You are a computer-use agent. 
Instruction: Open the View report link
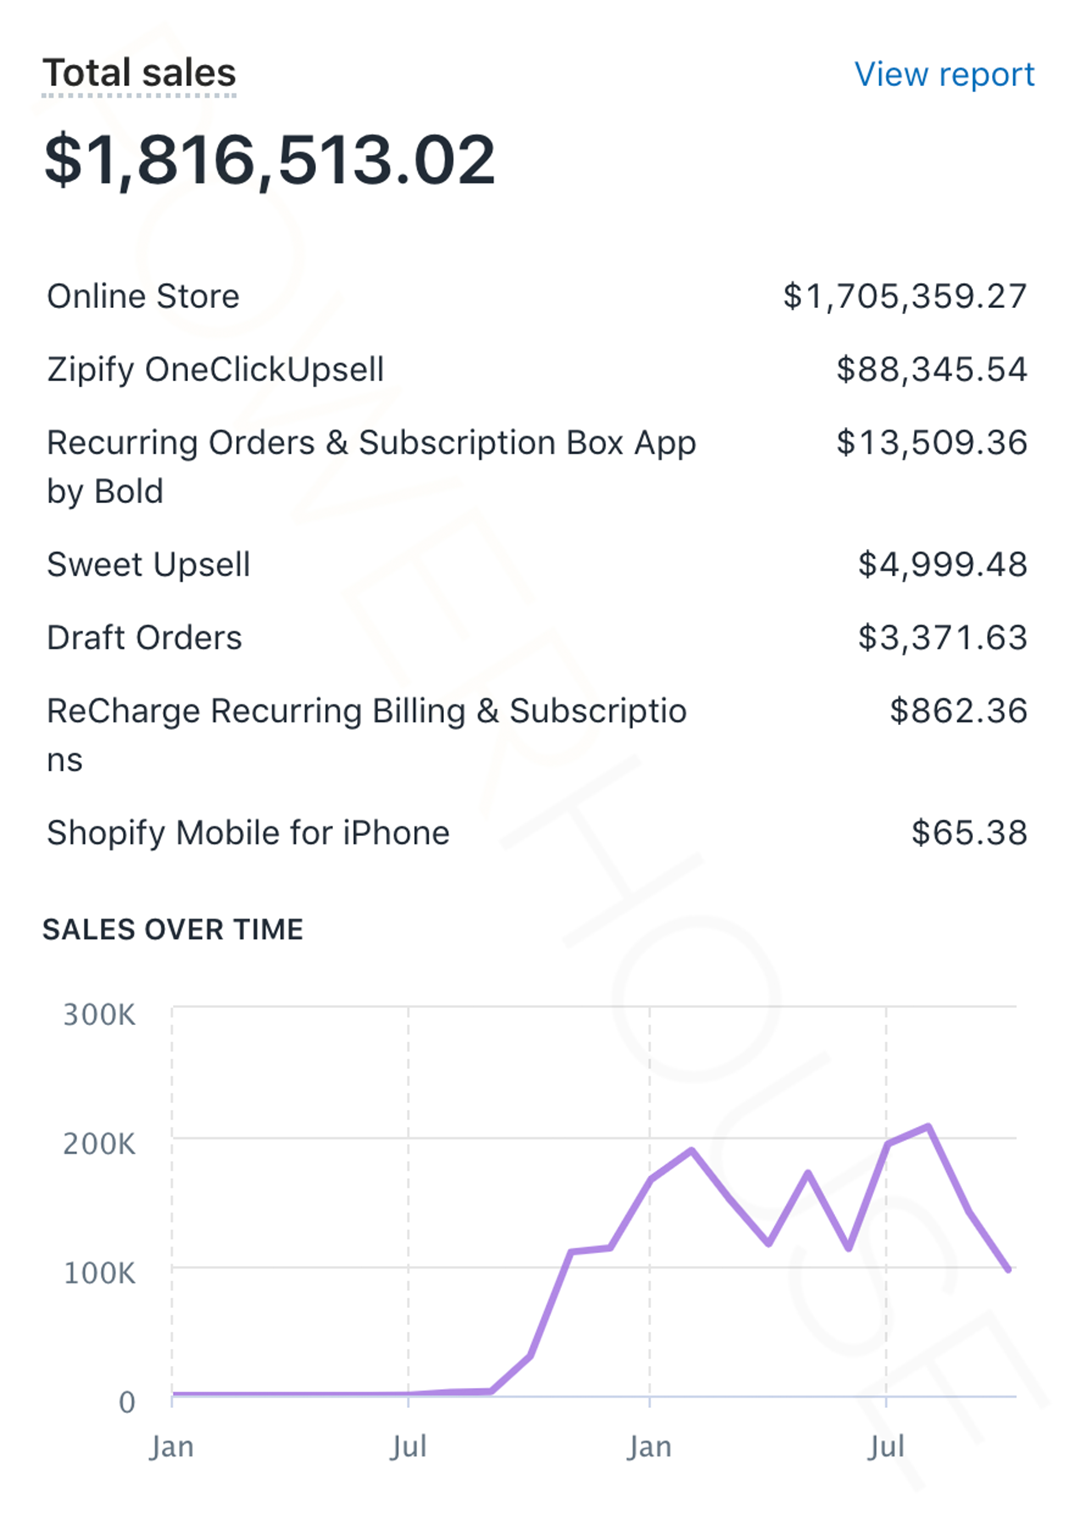point(943,74)
